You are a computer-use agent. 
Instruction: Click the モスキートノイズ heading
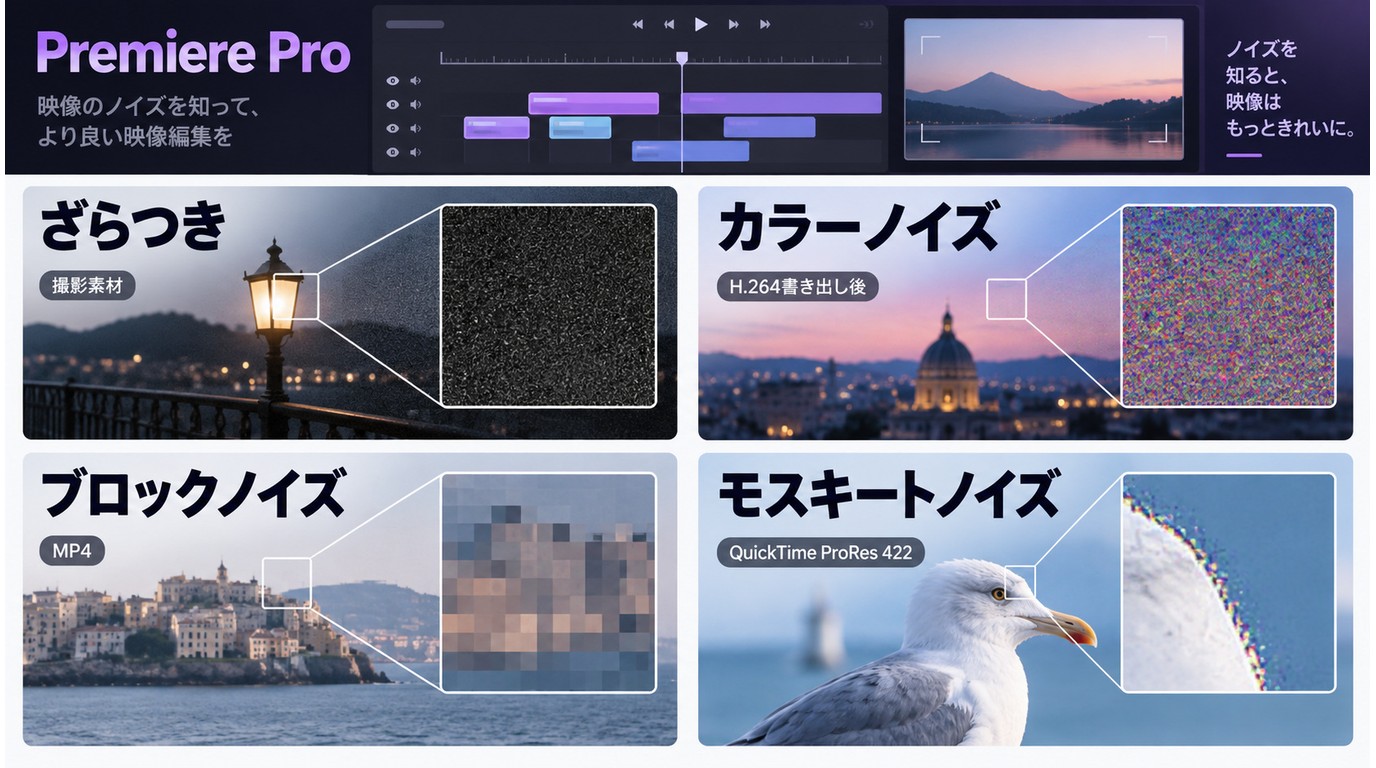(887, 493)
